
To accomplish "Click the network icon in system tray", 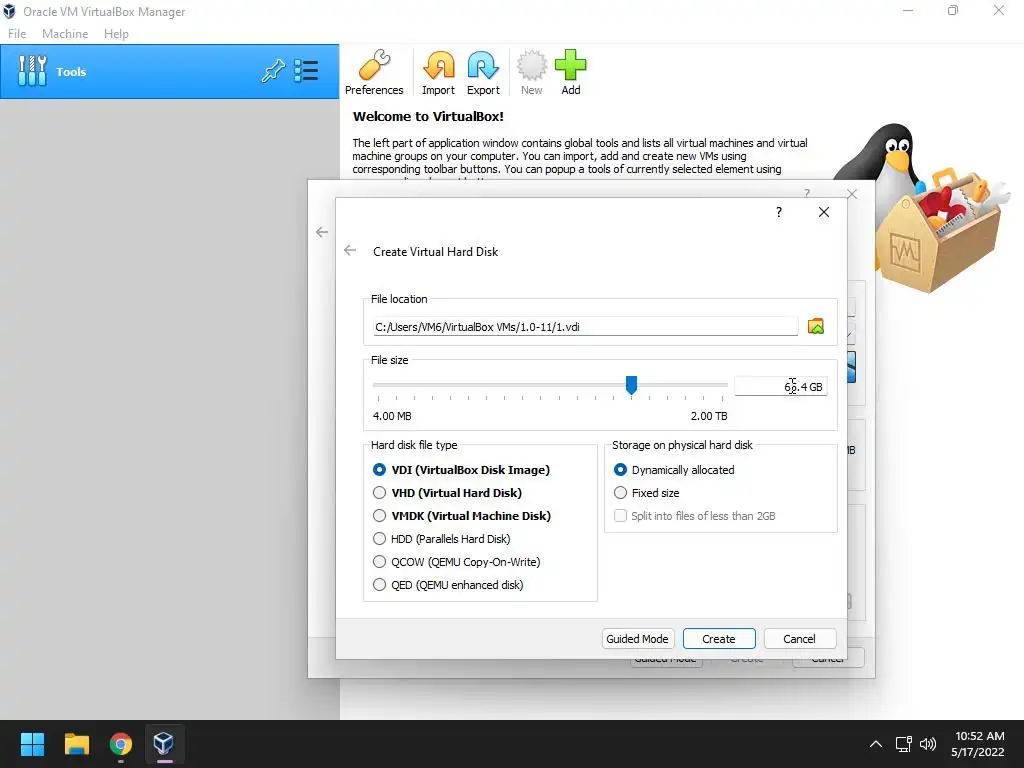I will (x=903, y=744).
